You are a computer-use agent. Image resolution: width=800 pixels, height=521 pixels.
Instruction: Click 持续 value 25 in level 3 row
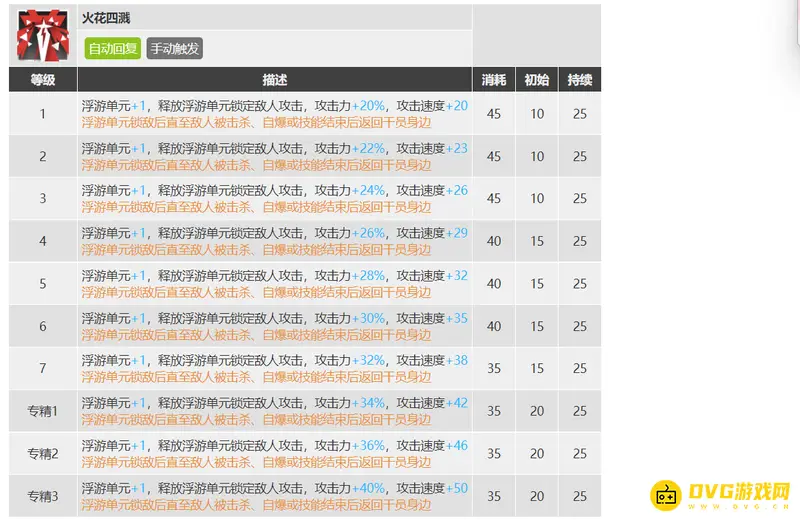[x=580, y=199]
